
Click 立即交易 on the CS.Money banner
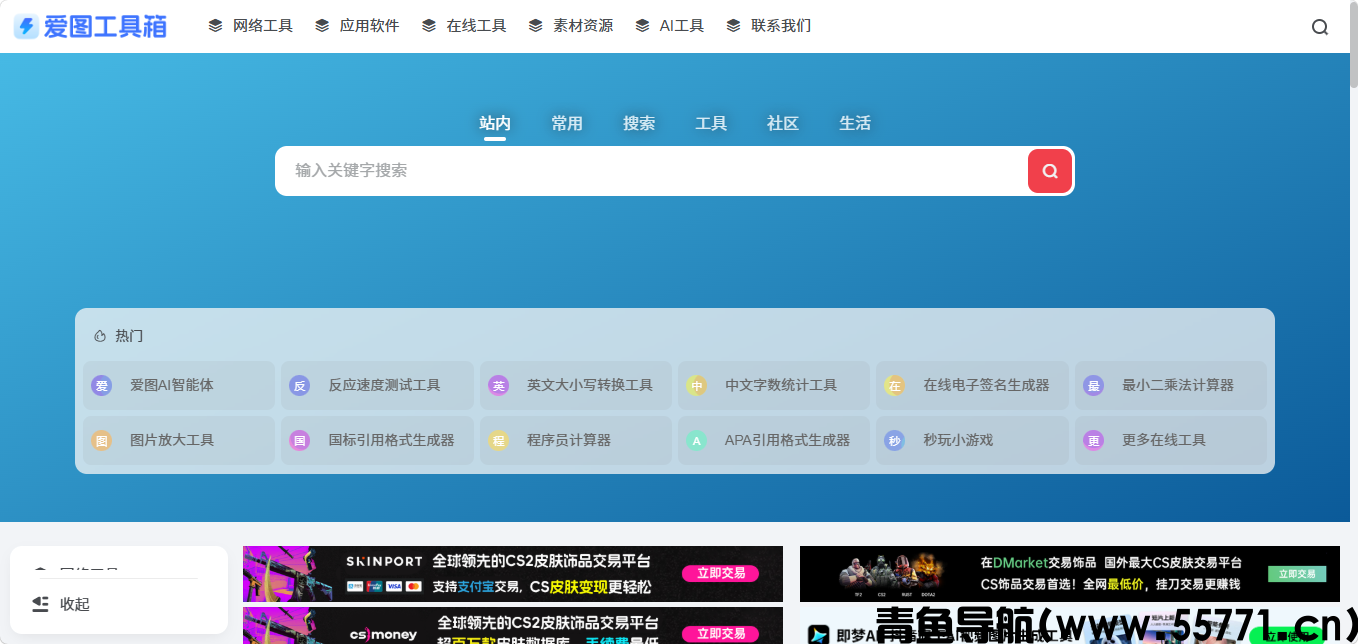click(721, 634)
